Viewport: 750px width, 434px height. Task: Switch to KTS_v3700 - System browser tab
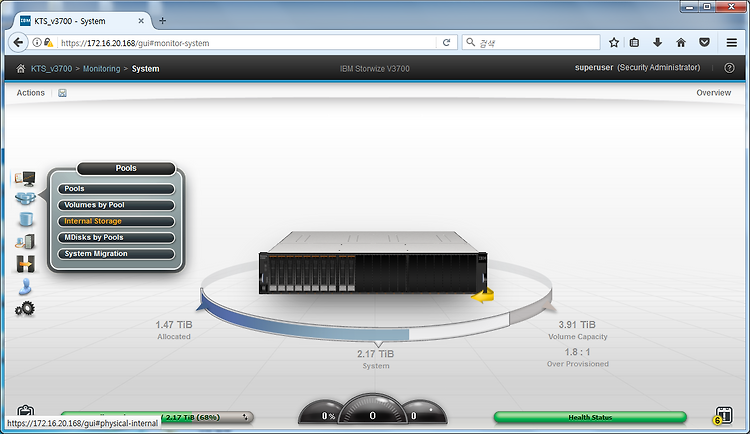tap(82, 21)
